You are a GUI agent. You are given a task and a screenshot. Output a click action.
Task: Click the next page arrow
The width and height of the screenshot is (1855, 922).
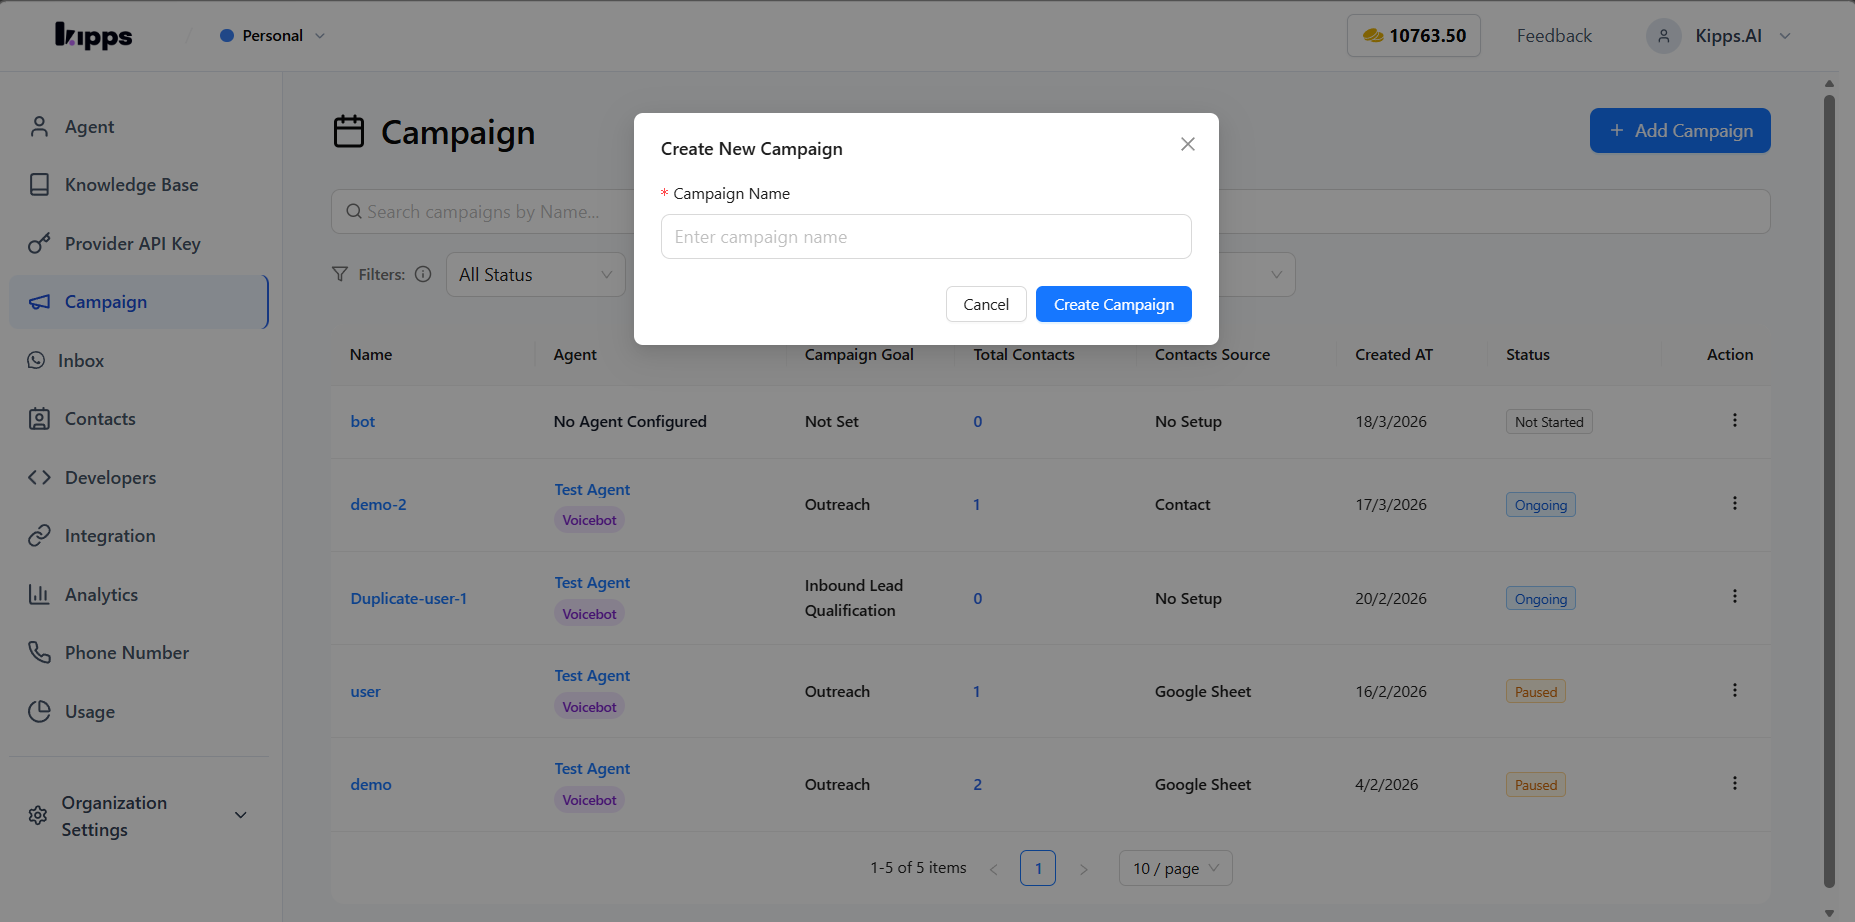[x=1083, y=869]
